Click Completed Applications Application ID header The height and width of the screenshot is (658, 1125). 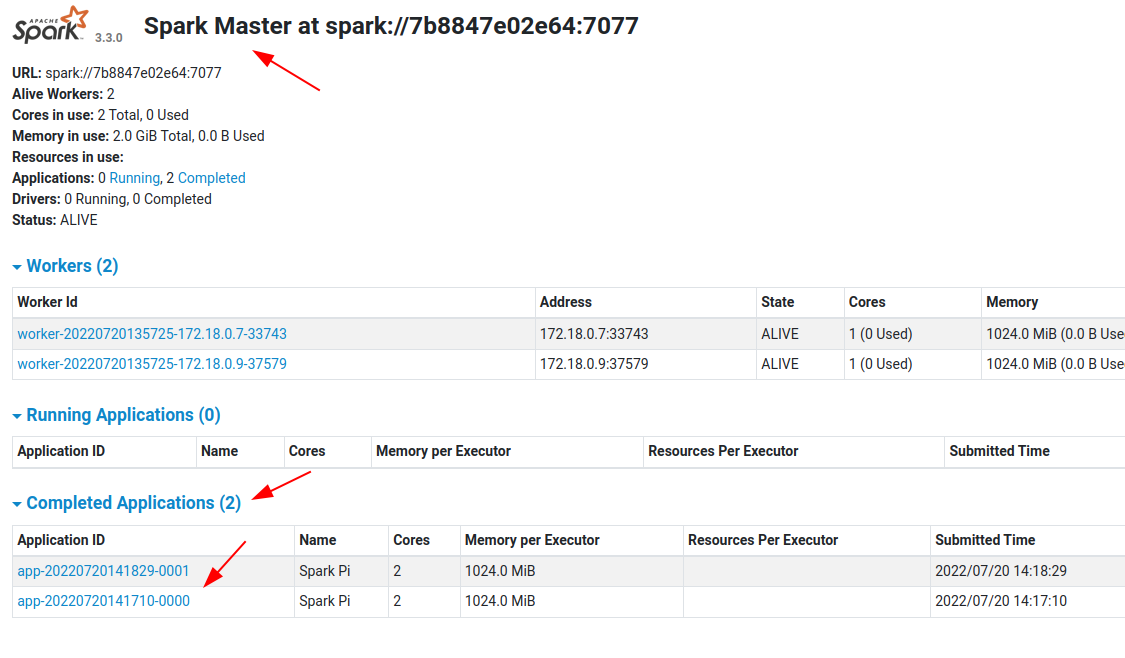pyautogui.click(x=61, y=540)
